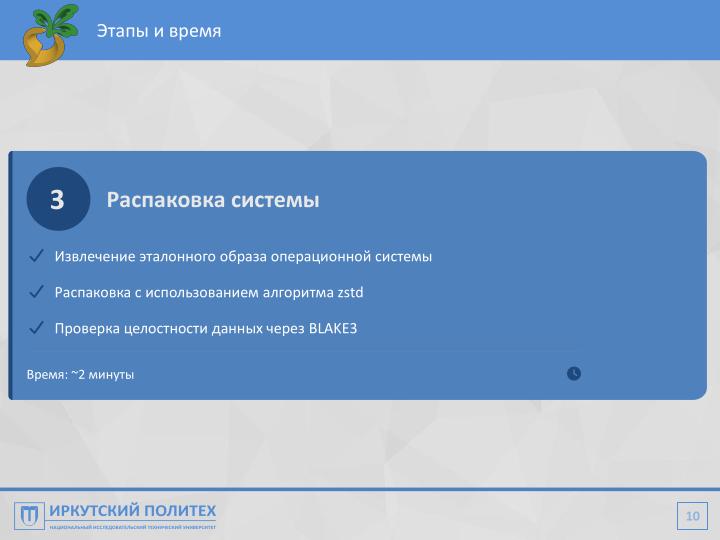Click the university subtitle under the wordmark
The width and height of the screenshot is (720, 540).
point(132,526)
